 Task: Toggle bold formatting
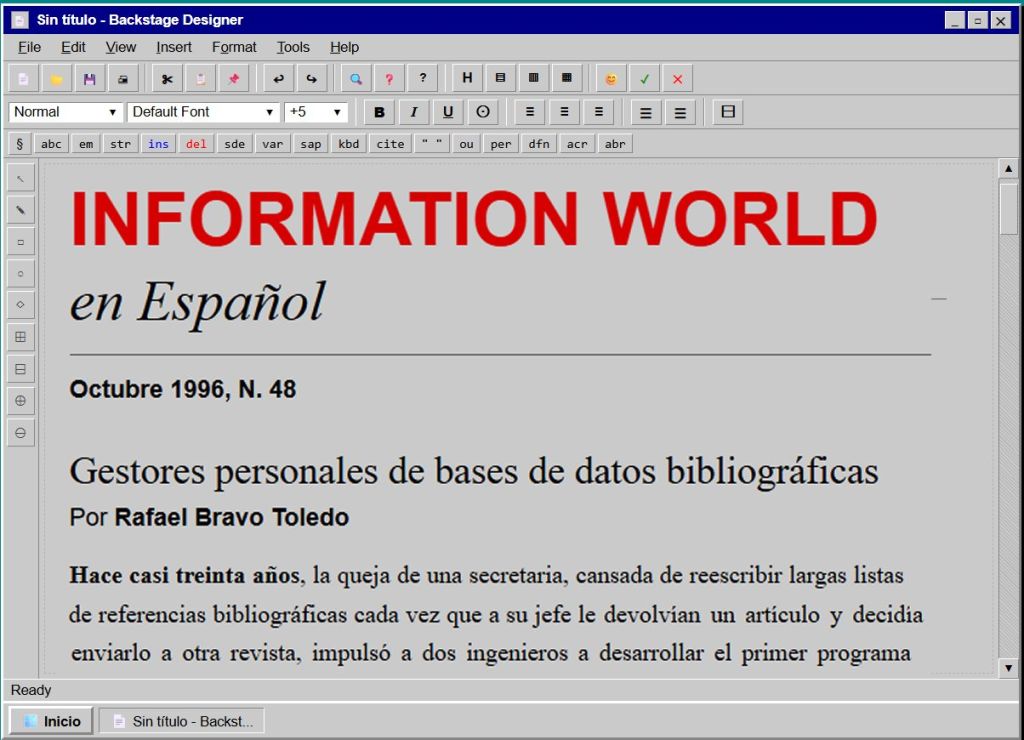[379, 112]
